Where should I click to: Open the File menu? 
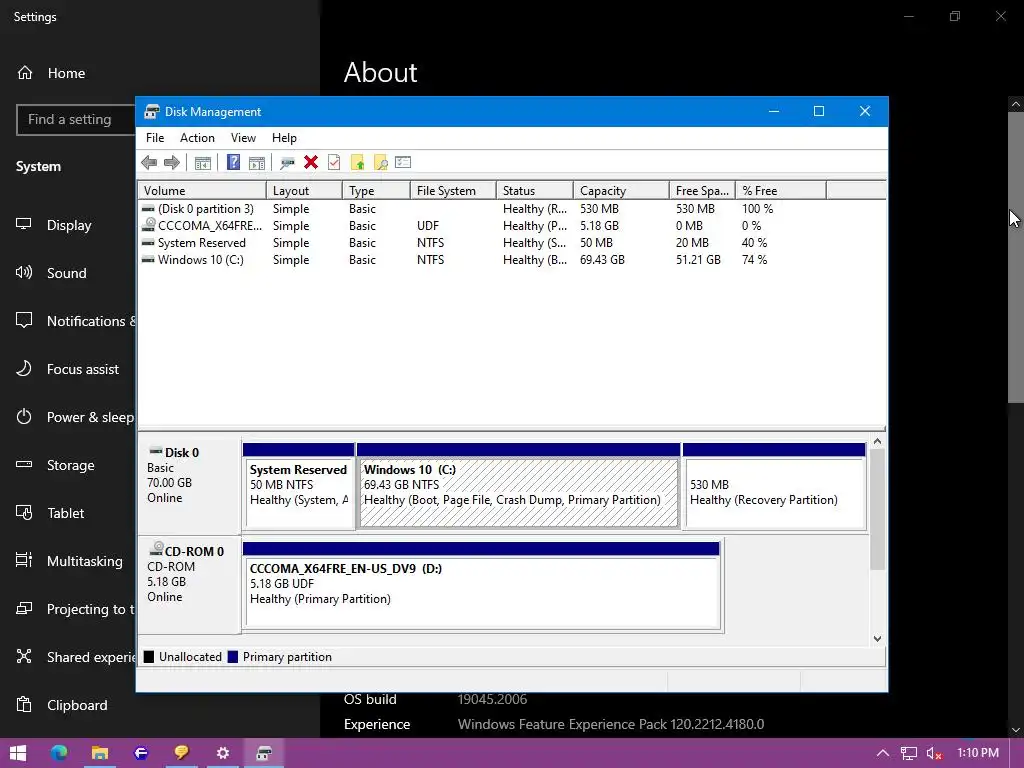tap(155, 138)
